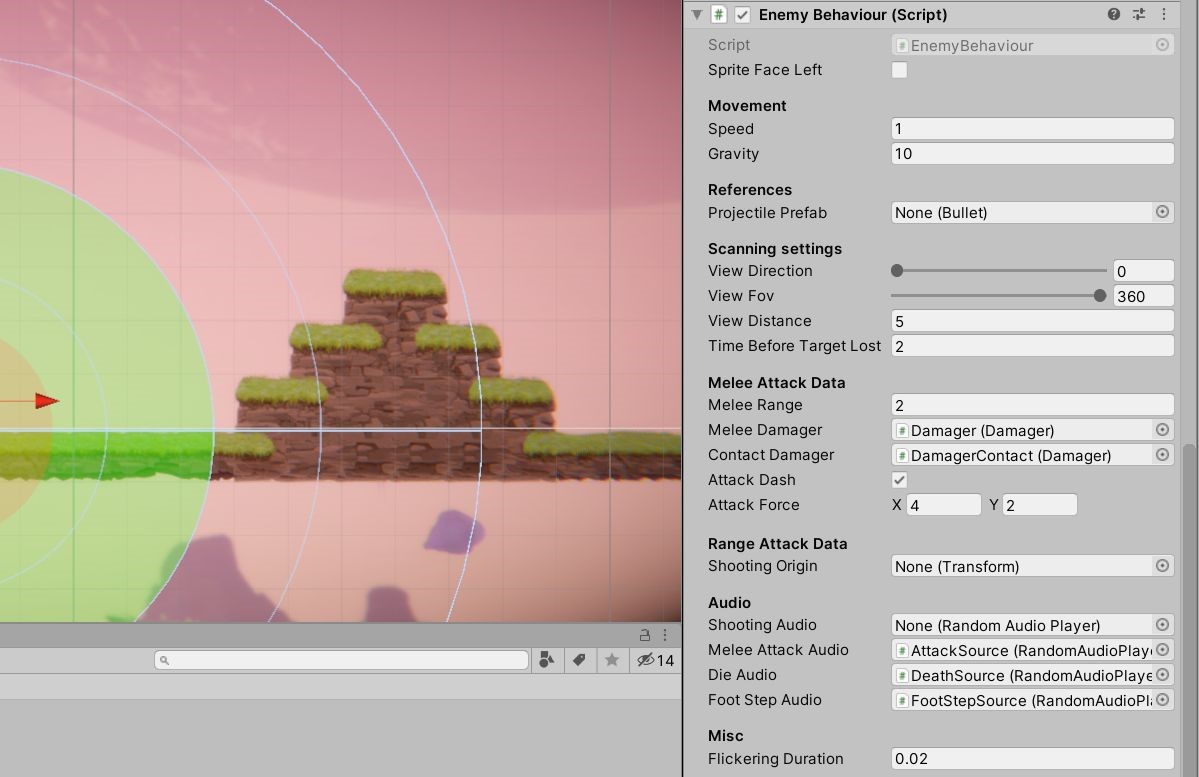Open Contact Damager object picker
1199x777 pixels.
1162,455
